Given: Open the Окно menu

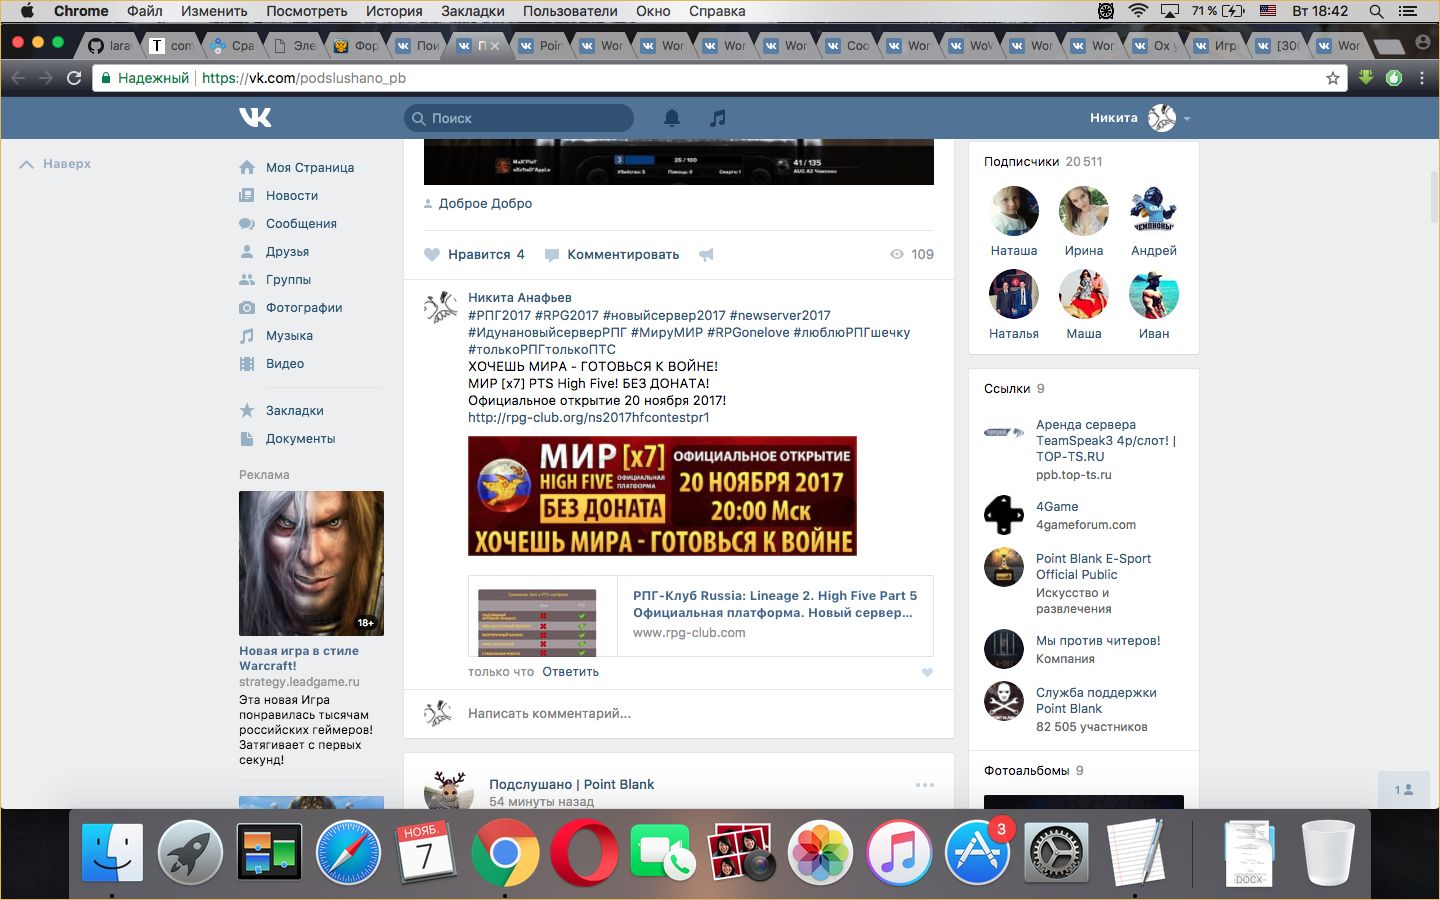Looking at the screenshot, I should pos(653,11).
